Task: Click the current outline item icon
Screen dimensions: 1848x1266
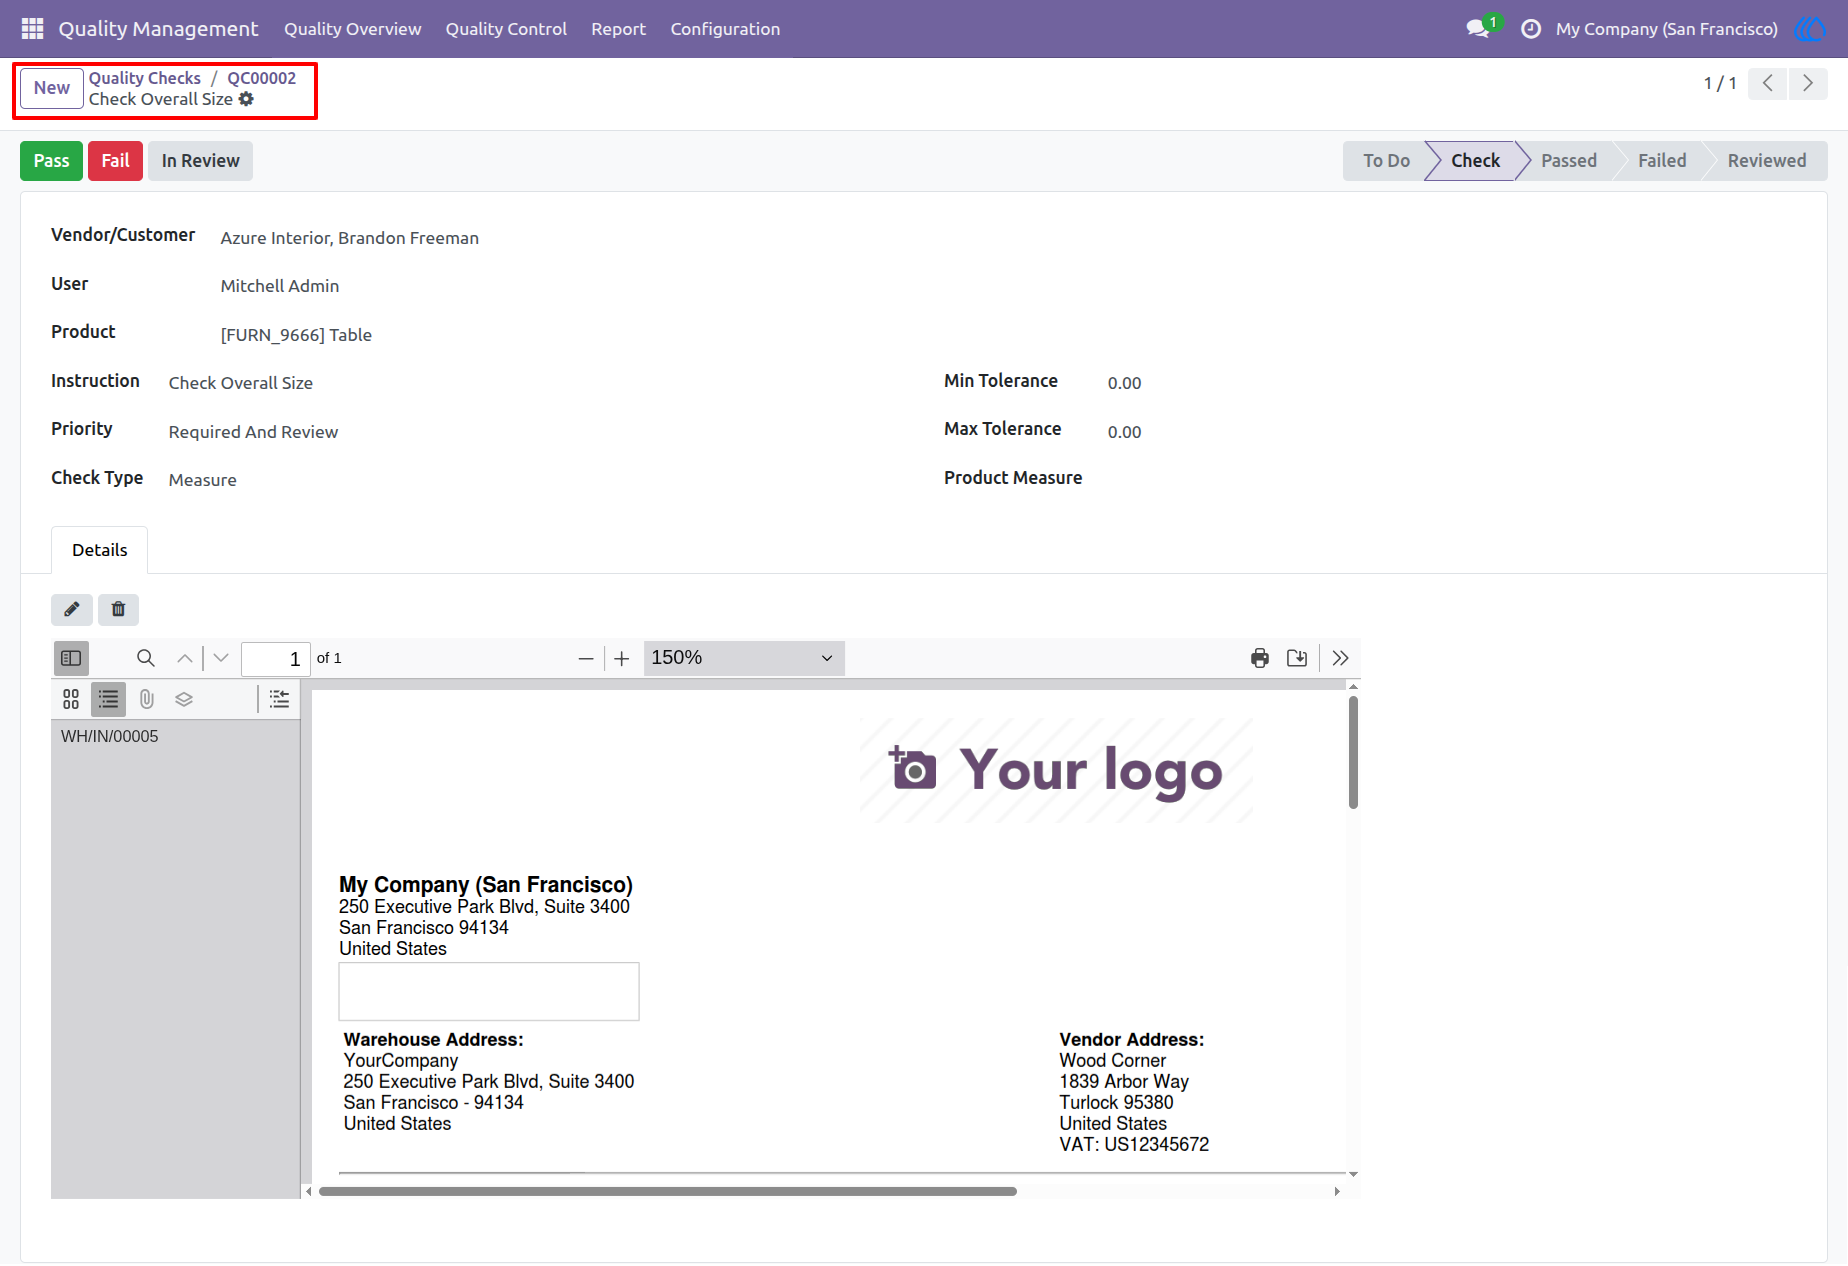Action: [280, 699]
